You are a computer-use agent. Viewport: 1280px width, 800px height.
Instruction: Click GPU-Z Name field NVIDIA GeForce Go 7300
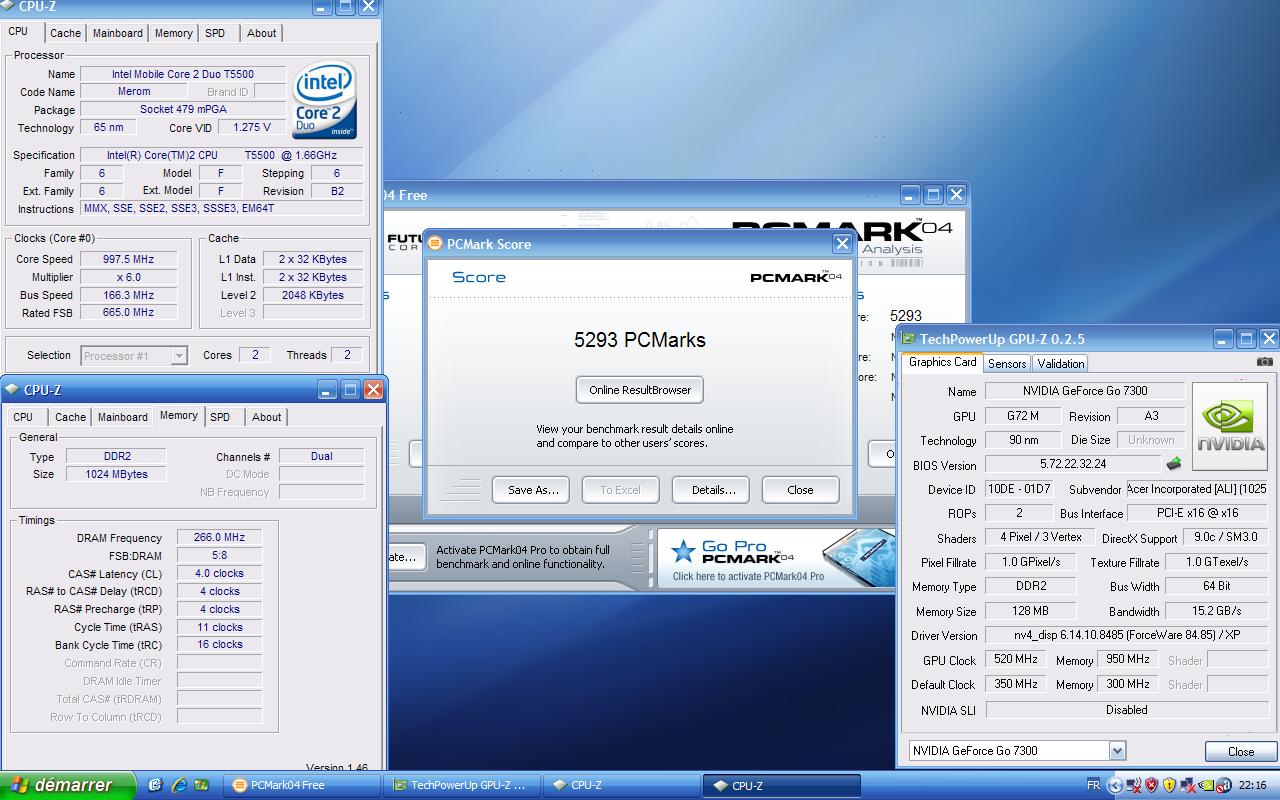pyautogui.click(x=1085, y=391)
